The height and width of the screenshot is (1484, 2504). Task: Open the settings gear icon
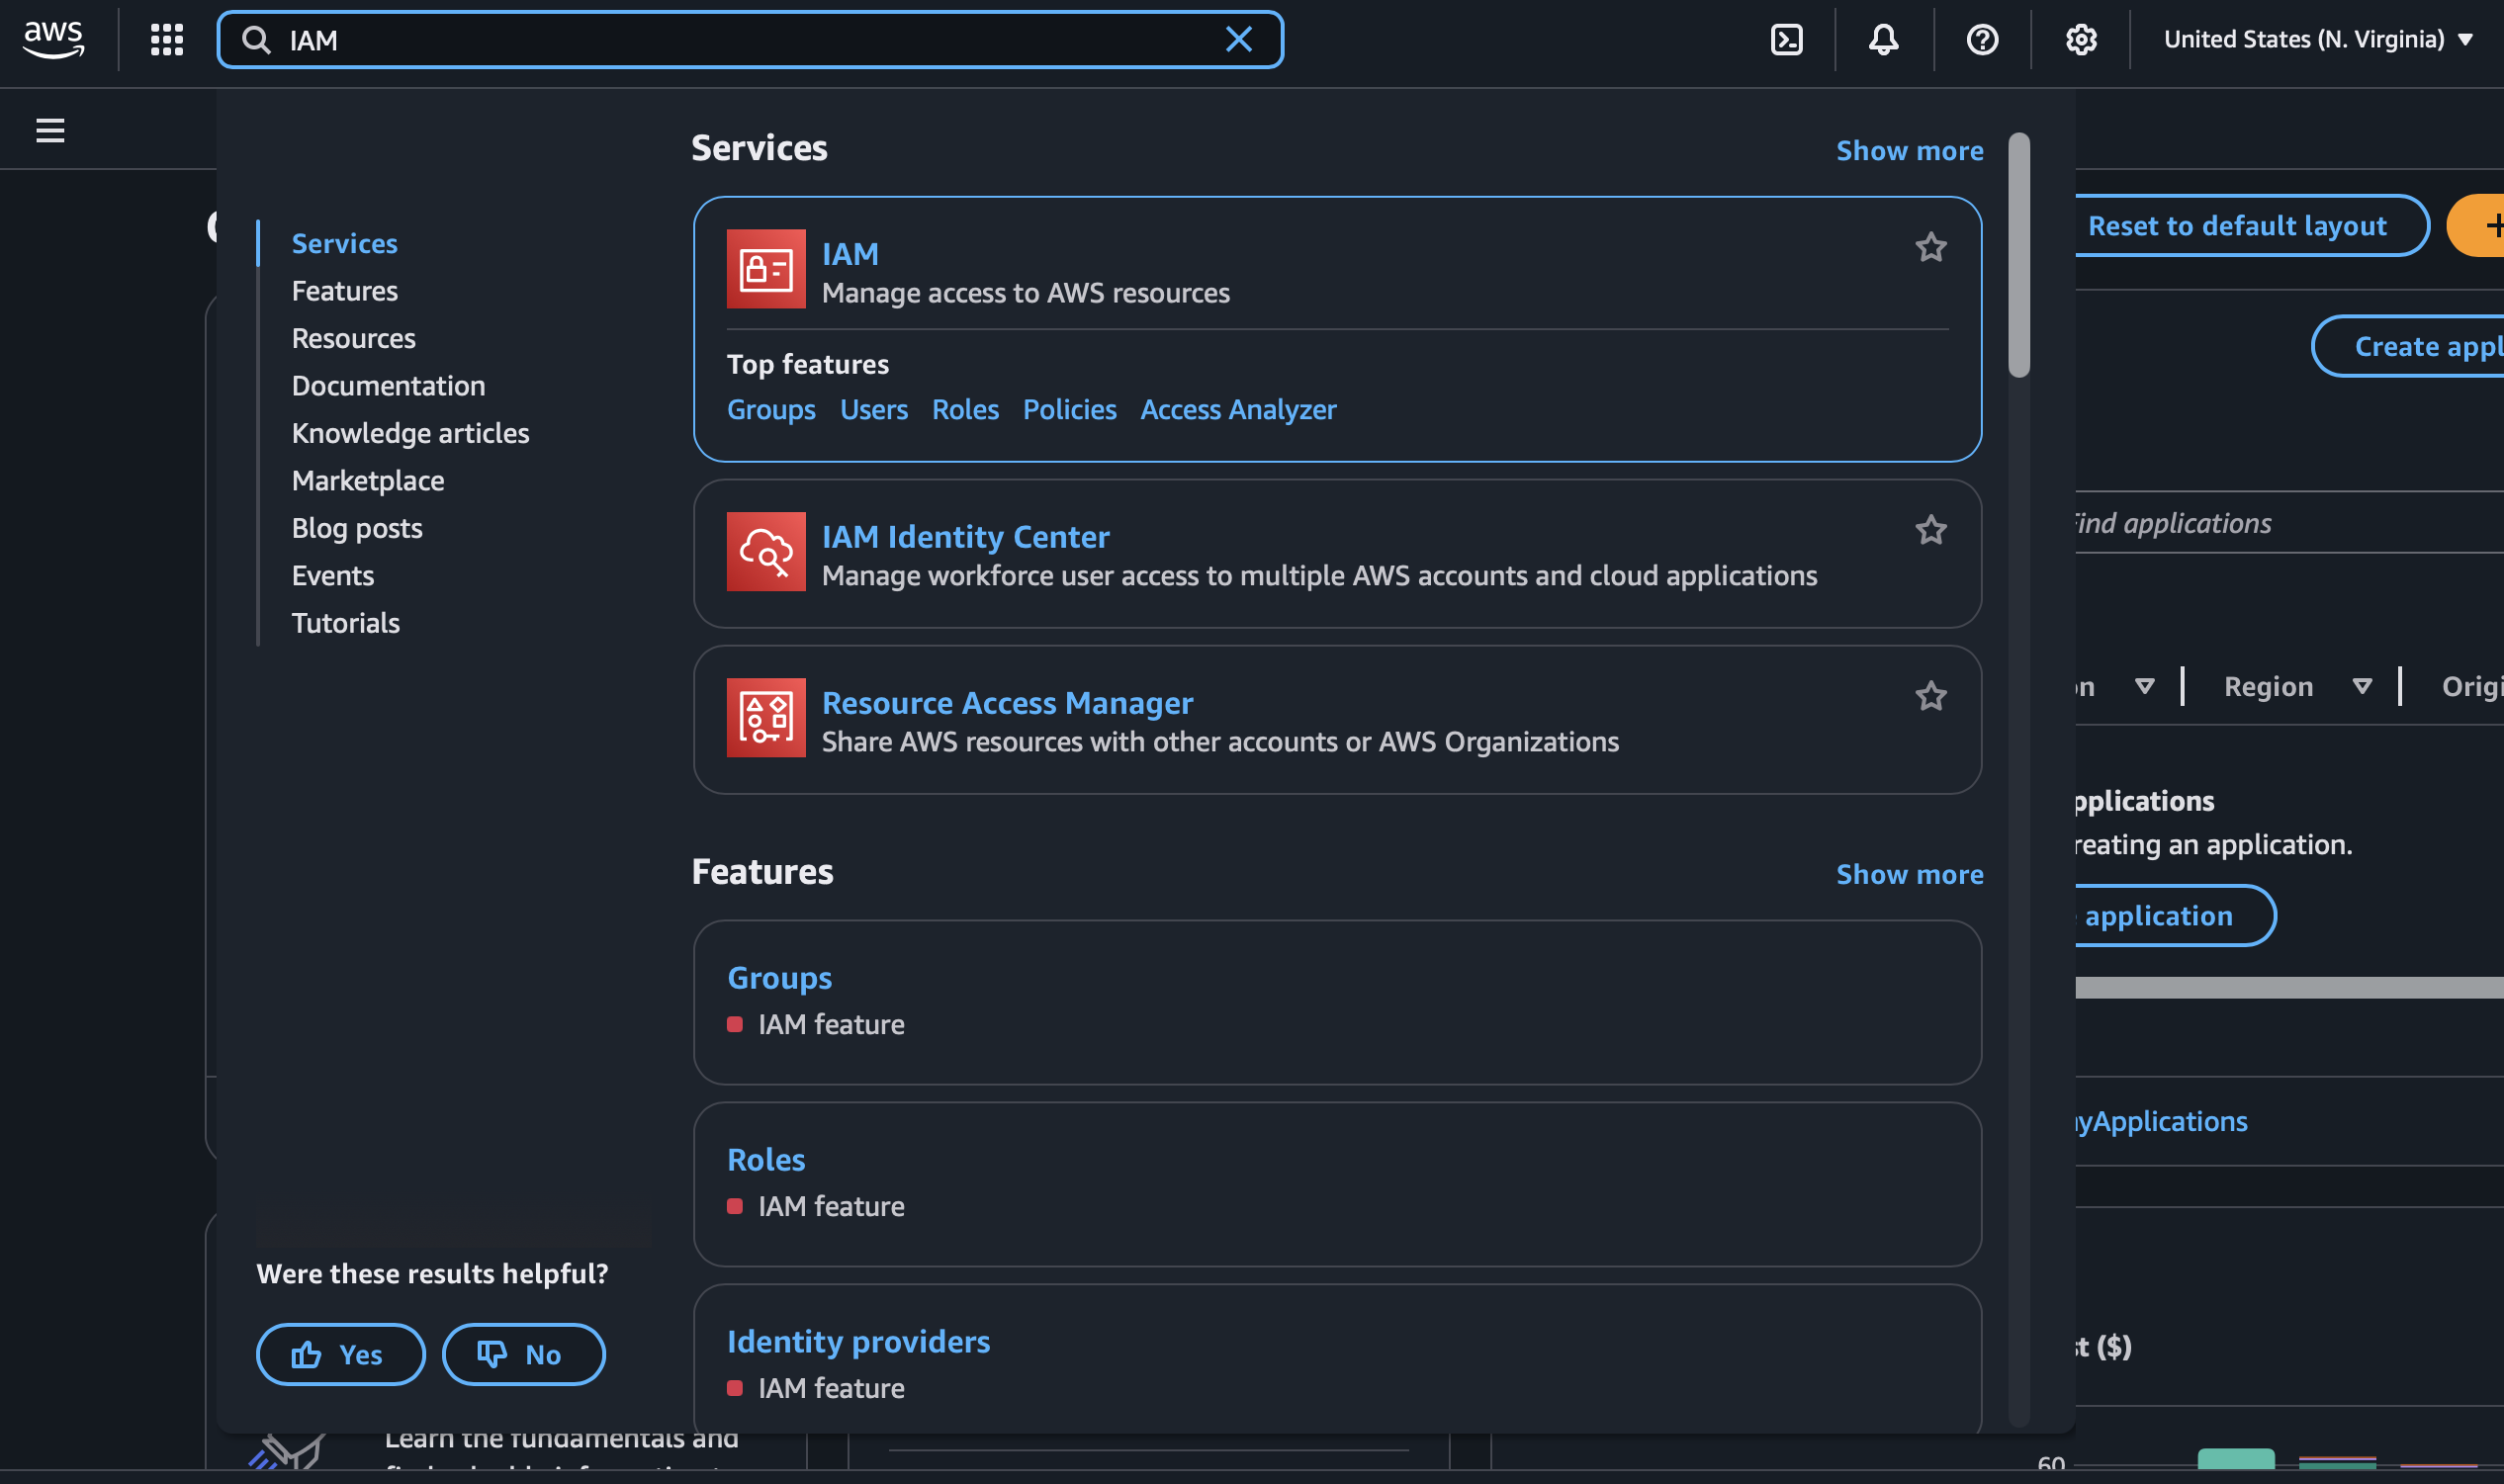[x=2080, y=40]
